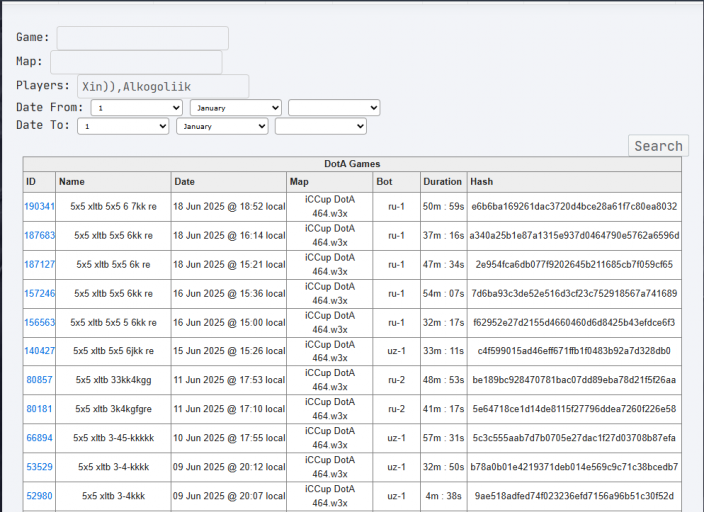
Task: Click duration '47m : 34s'
Action: (444, 265)
